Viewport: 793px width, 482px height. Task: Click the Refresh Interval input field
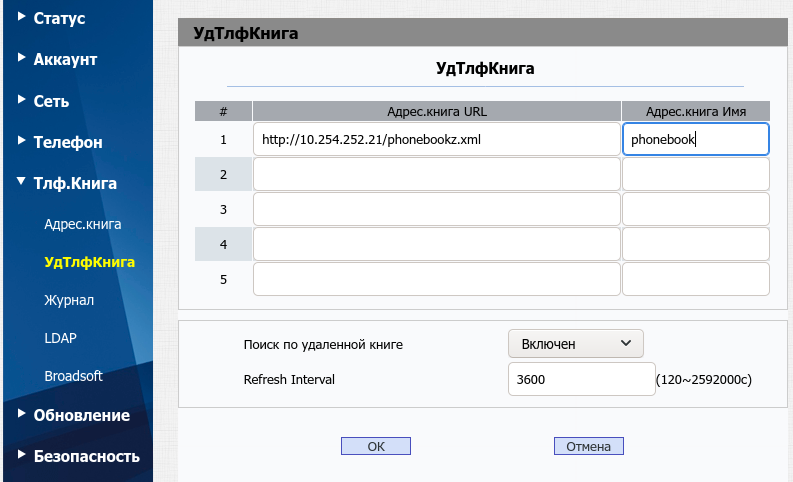[580, 380]
